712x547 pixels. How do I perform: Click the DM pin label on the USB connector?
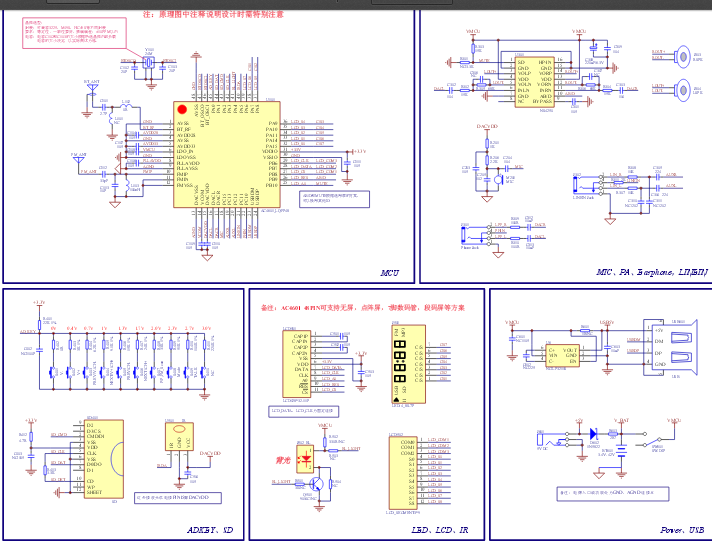(x=659, y=341)
